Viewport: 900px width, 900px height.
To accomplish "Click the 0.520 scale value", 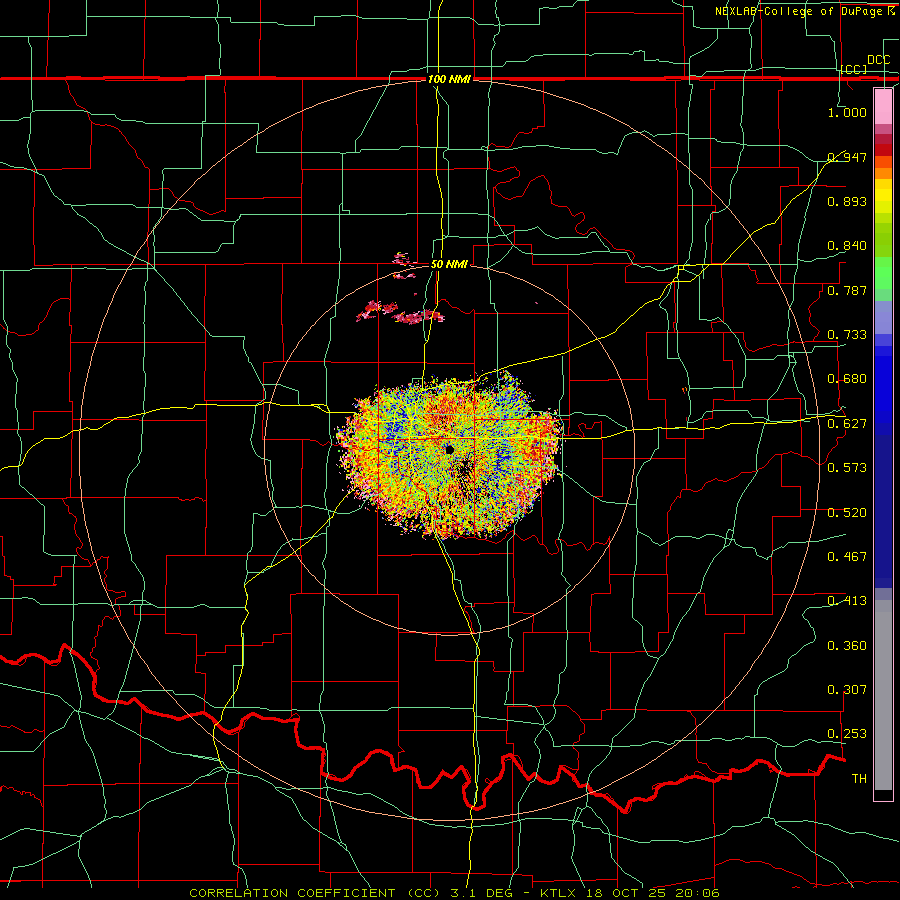I will 847,513.
